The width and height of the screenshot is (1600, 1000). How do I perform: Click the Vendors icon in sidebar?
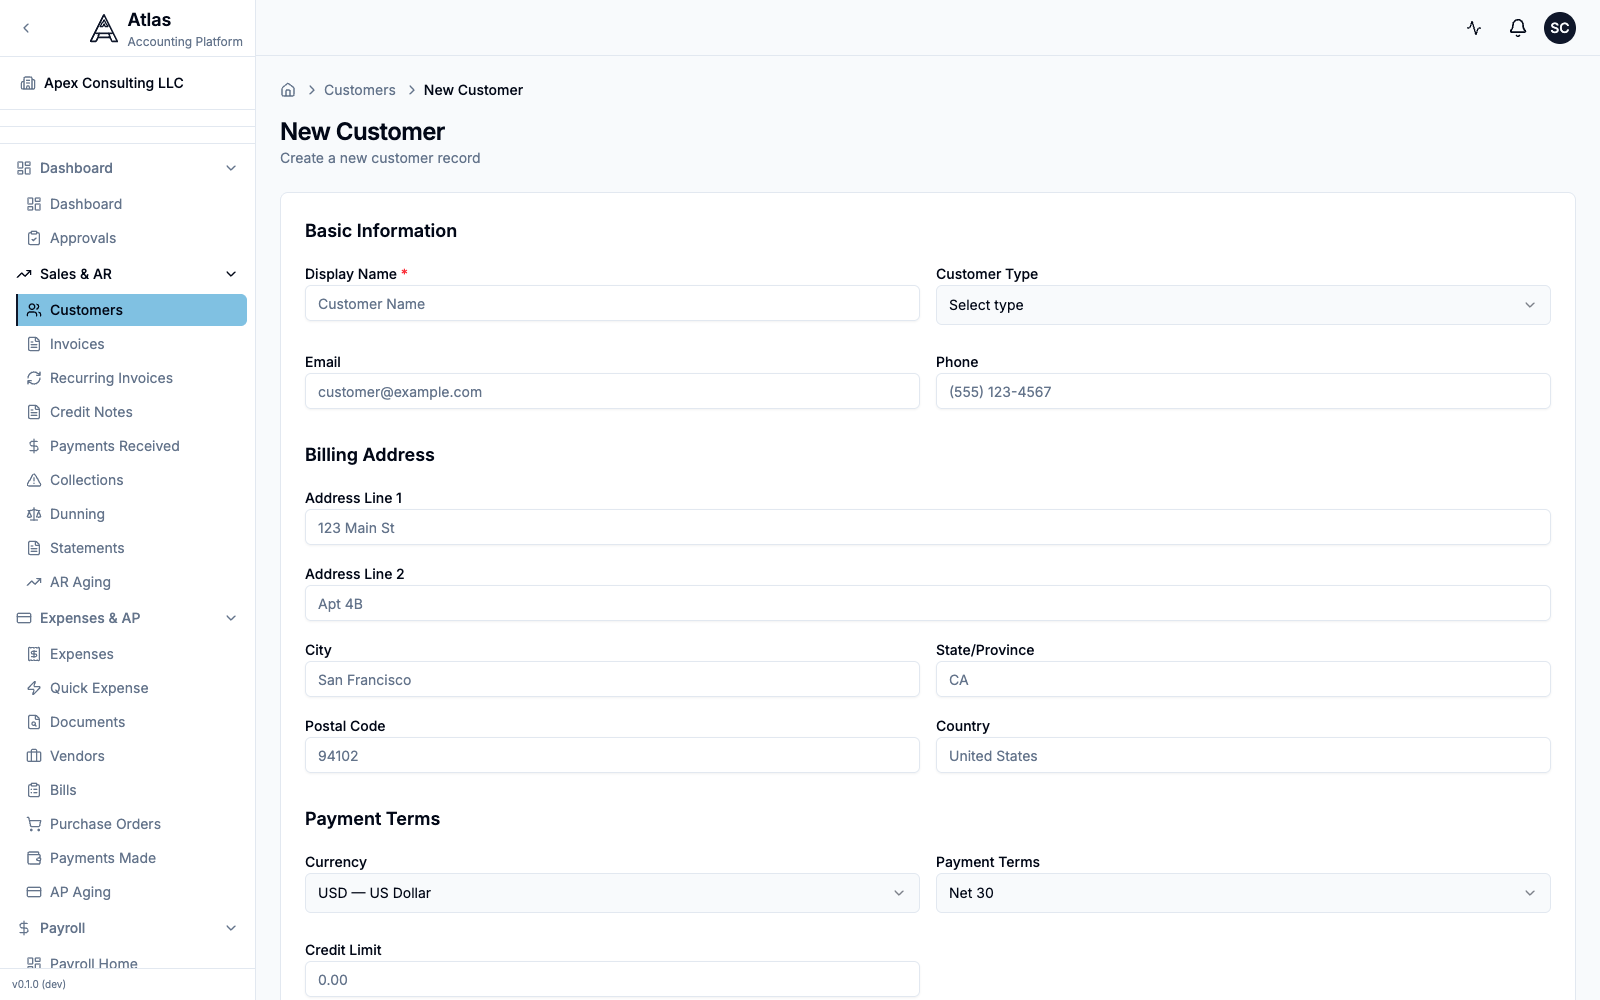pyautogui.click(x=34, y=756)
